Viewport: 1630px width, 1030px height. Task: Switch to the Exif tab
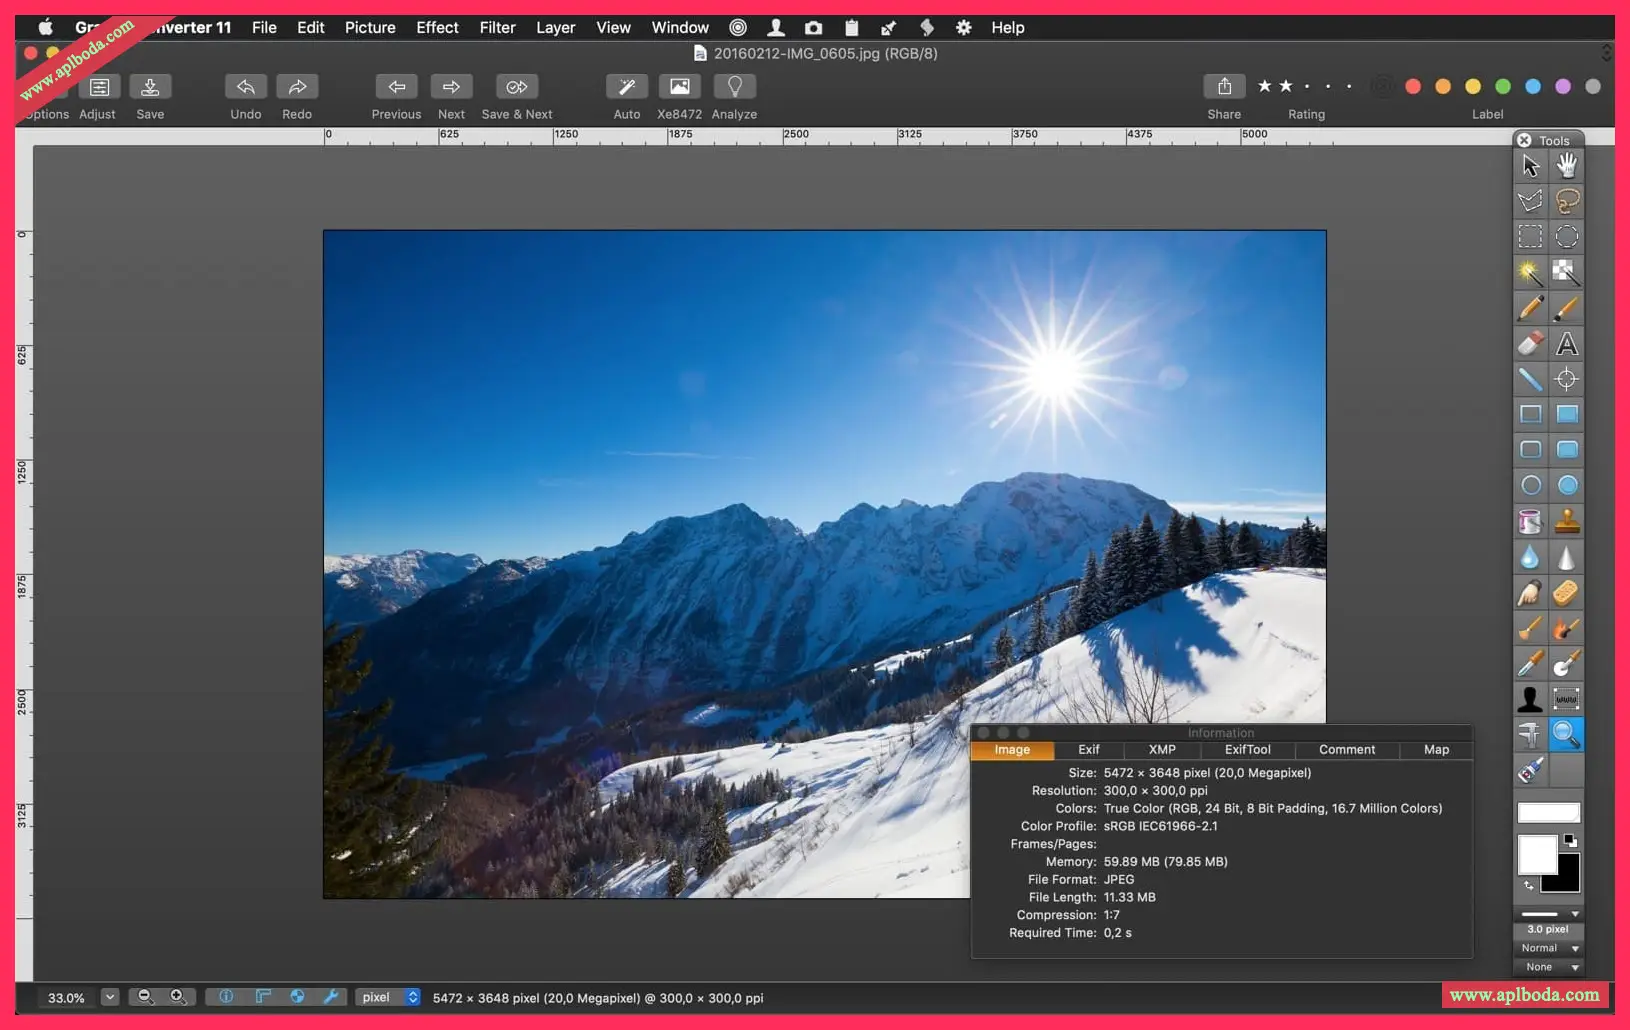point(1088,749)
